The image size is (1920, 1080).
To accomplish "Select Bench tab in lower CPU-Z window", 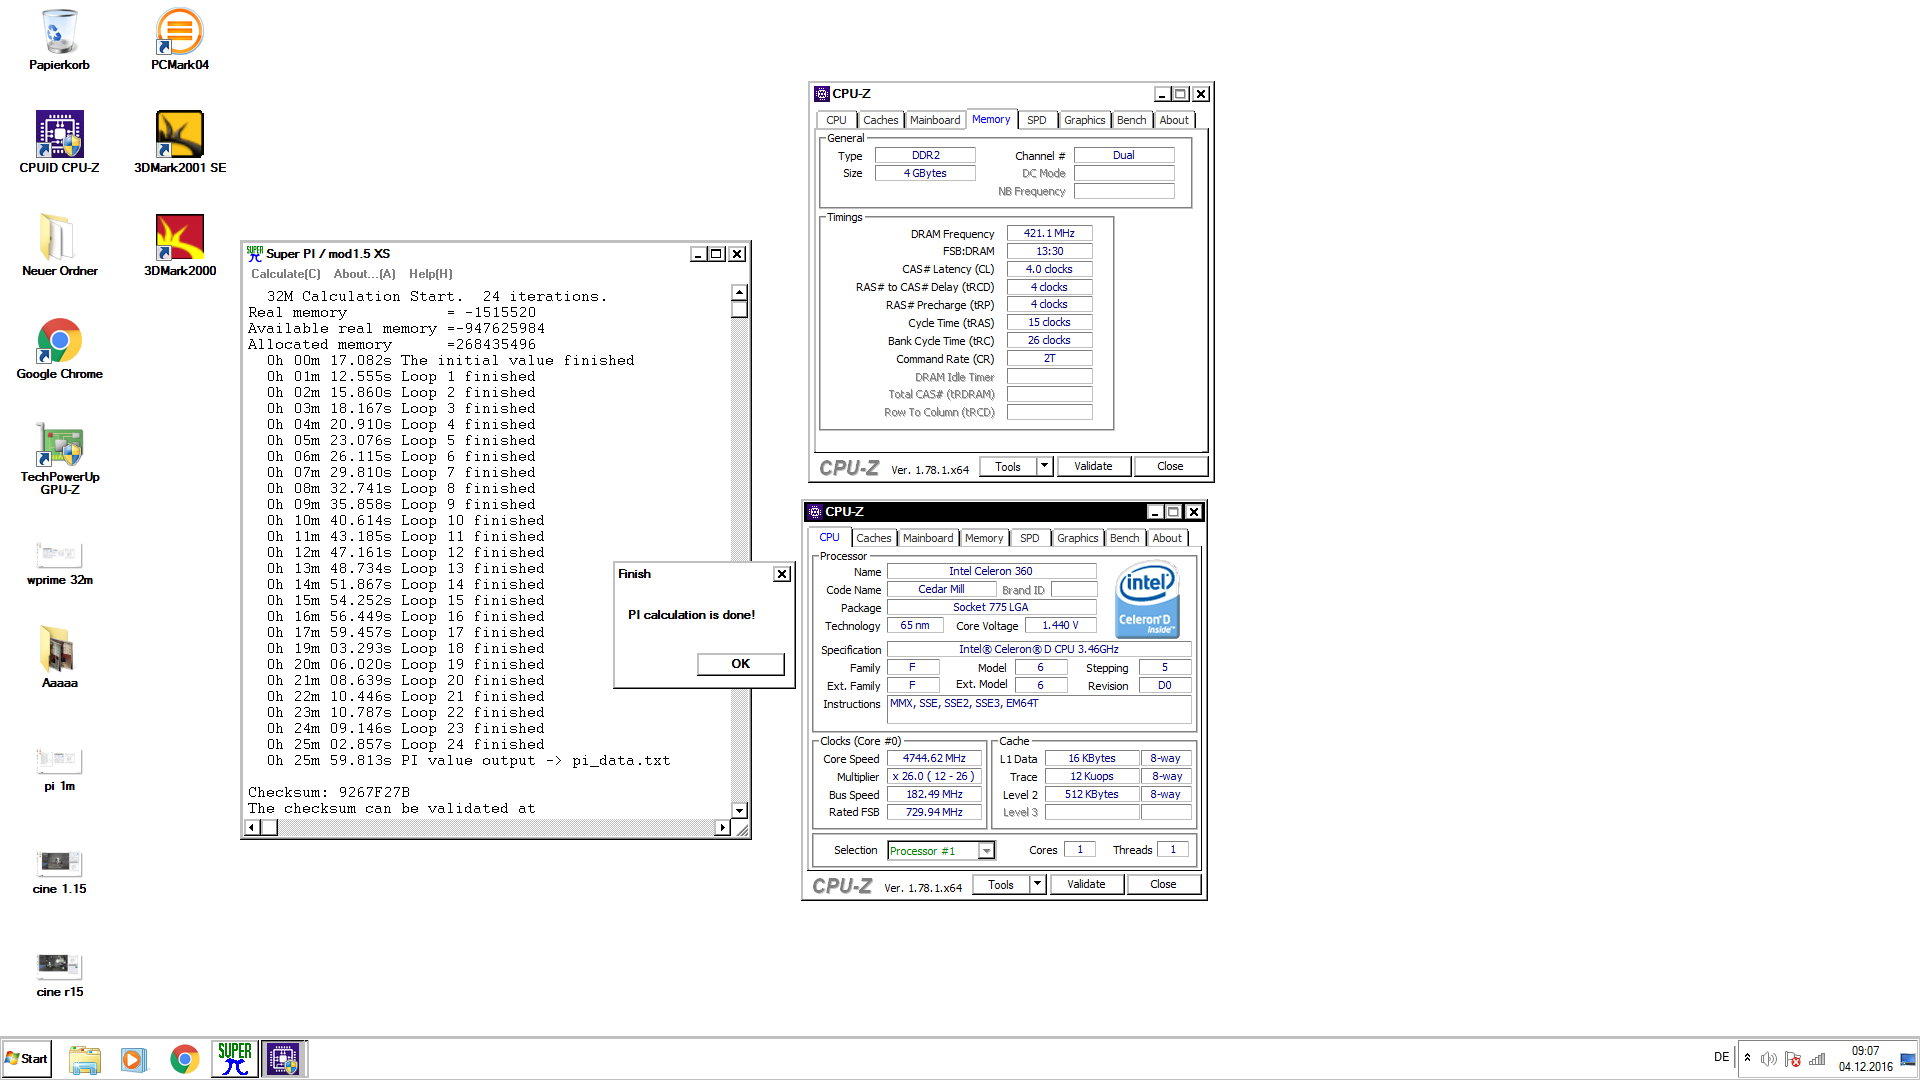I will (x=1125, y=538).
